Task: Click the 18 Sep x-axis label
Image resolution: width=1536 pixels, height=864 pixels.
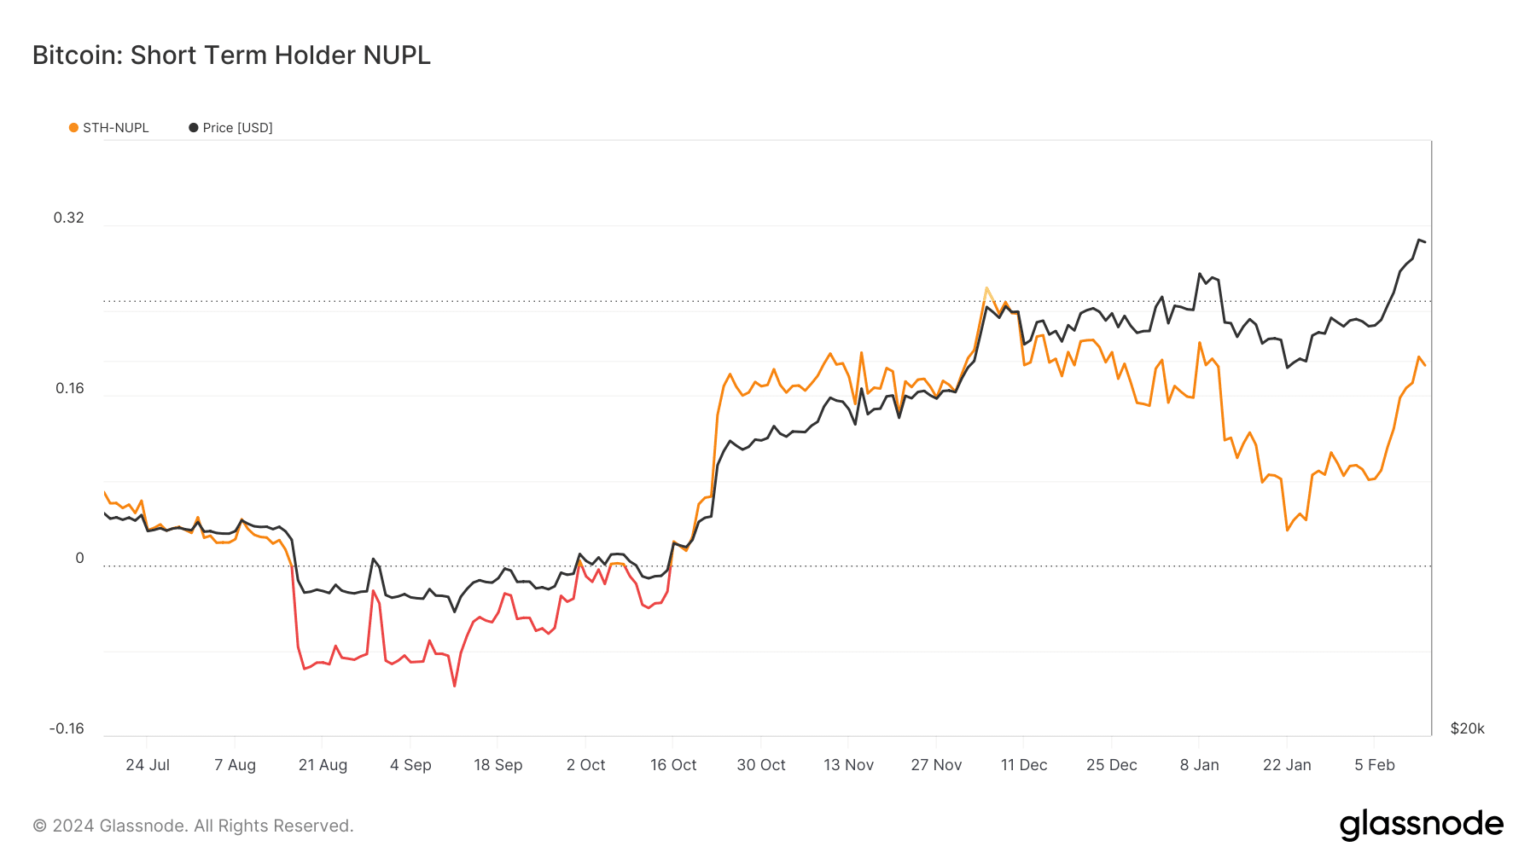Action: click(498, 765)
